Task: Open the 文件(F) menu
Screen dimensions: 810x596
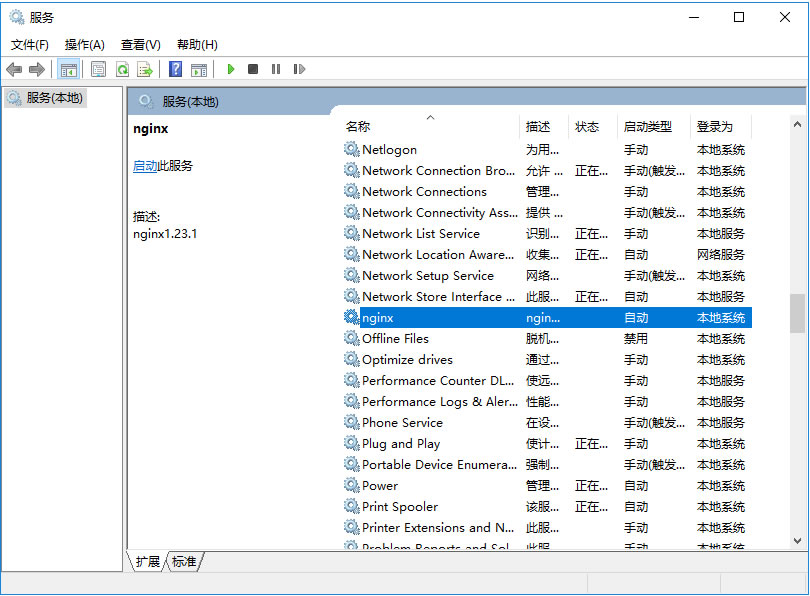Action: click(30, 45)
